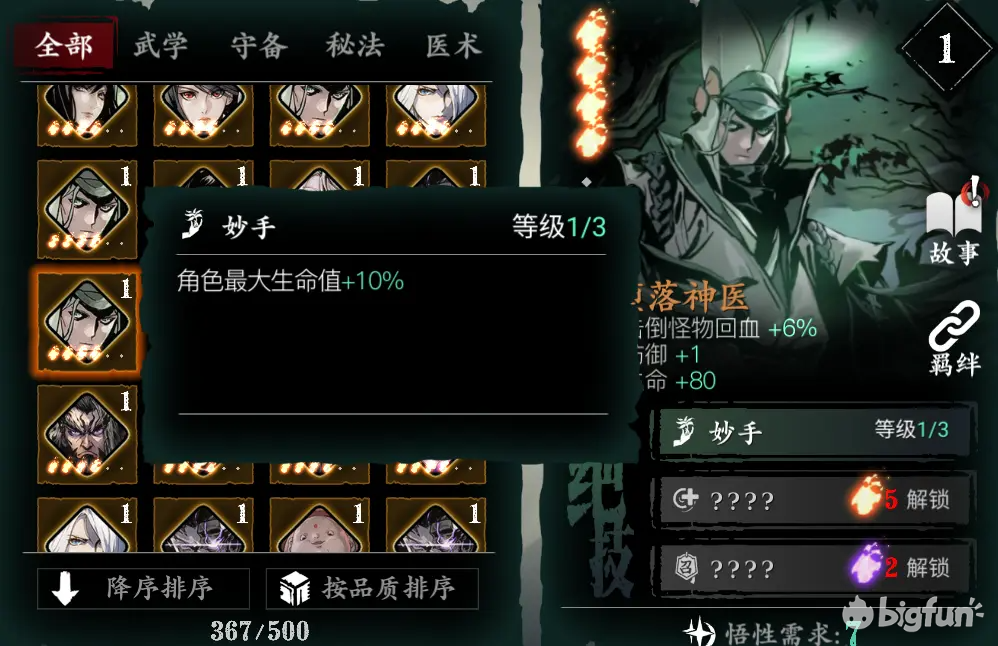Click the 悟性需求 sparkle icon

(x=699, y=632)
